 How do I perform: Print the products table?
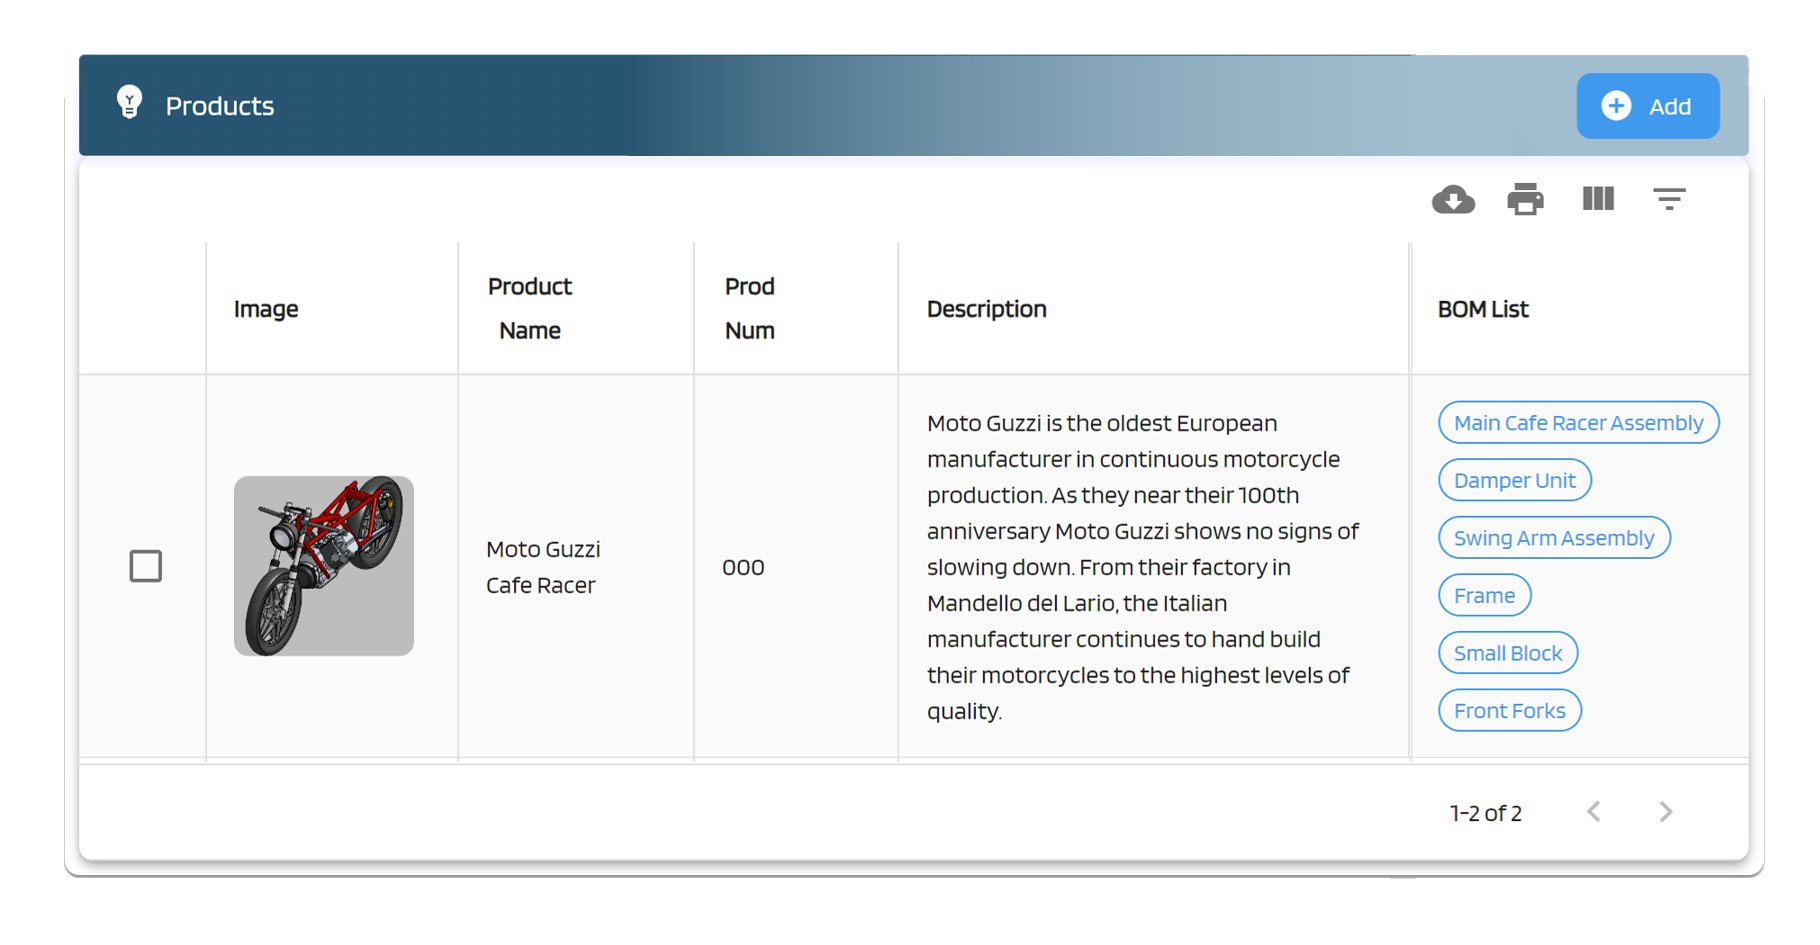tap(1525, 199)
